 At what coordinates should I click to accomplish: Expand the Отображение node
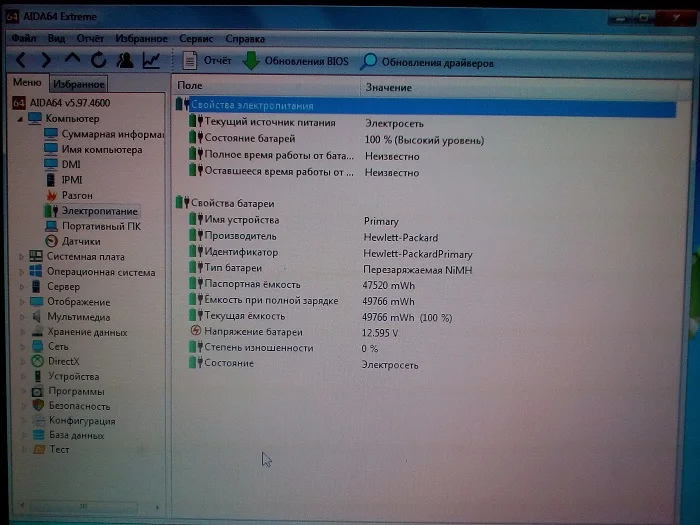tap(21, 302)
